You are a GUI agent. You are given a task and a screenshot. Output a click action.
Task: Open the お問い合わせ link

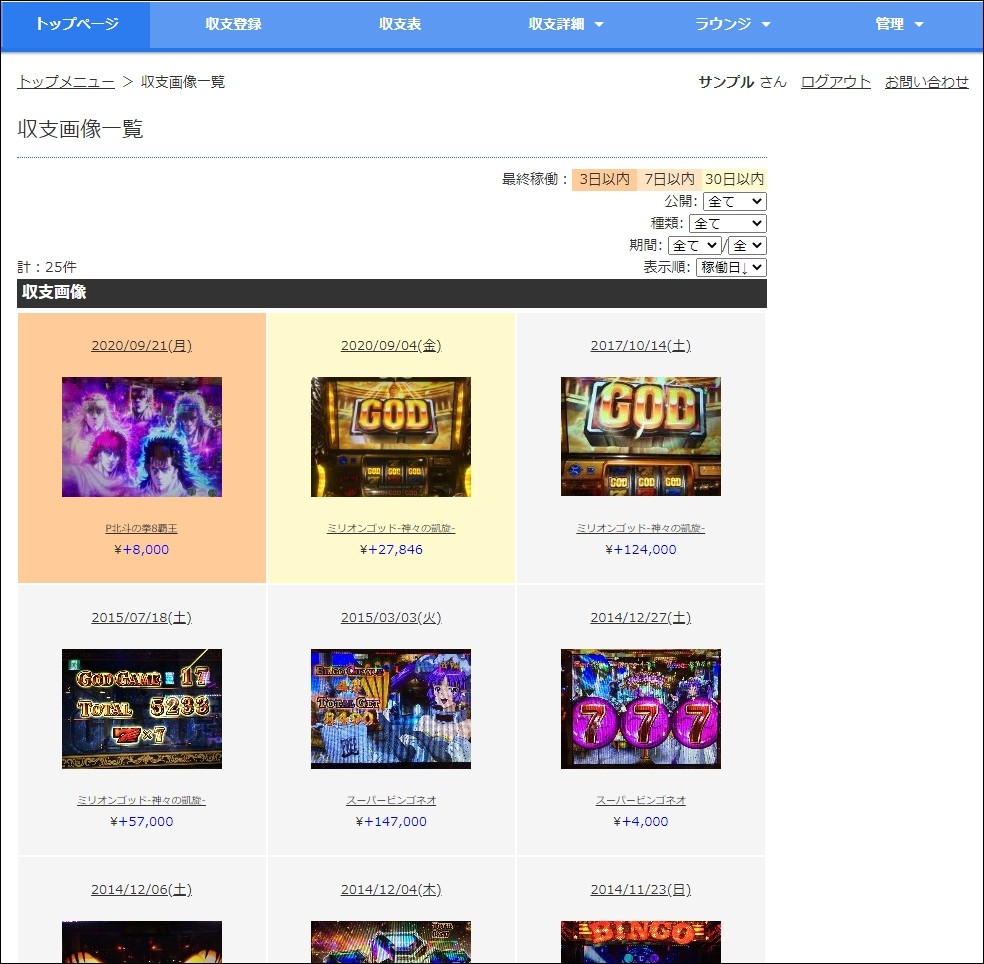[x=926, y=82]
